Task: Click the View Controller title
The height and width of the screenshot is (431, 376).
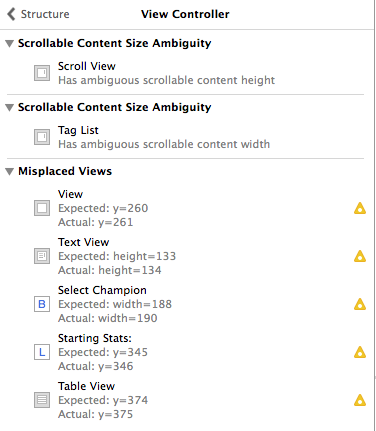Action: coord(185,14)
